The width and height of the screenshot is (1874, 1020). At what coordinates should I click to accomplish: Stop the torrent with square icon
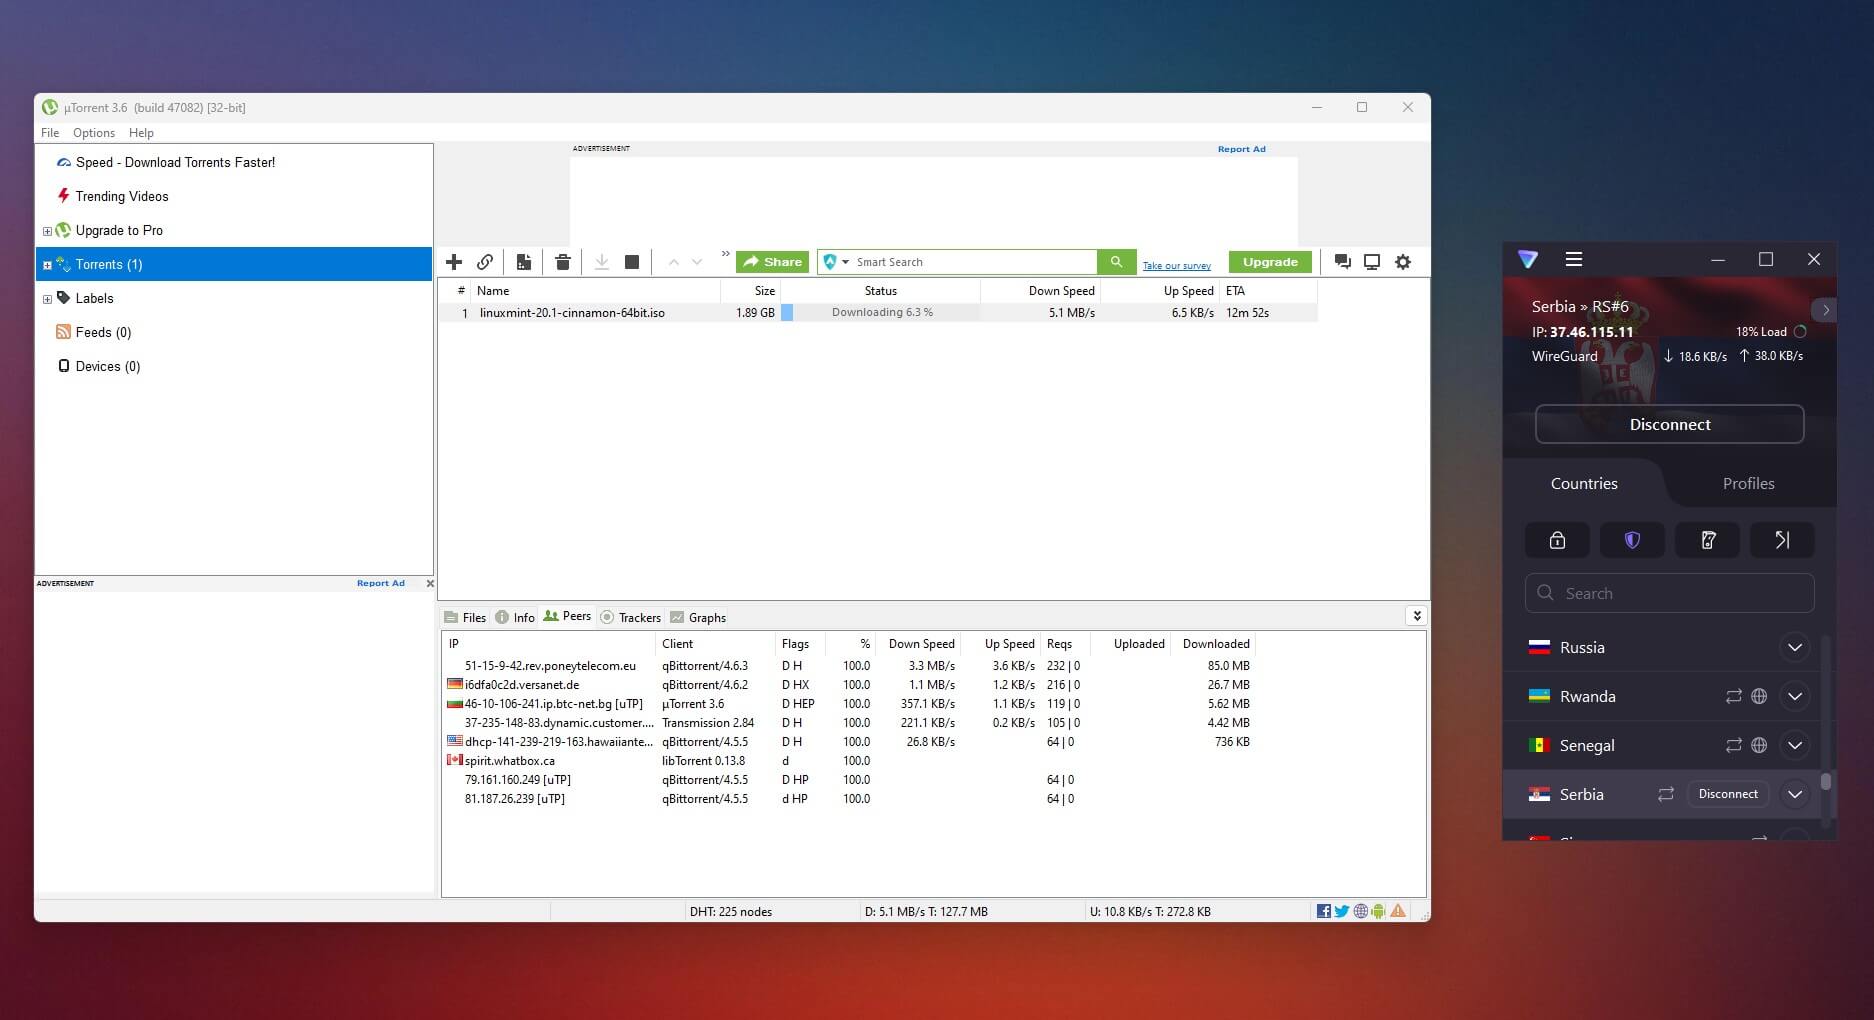point(632,262)
